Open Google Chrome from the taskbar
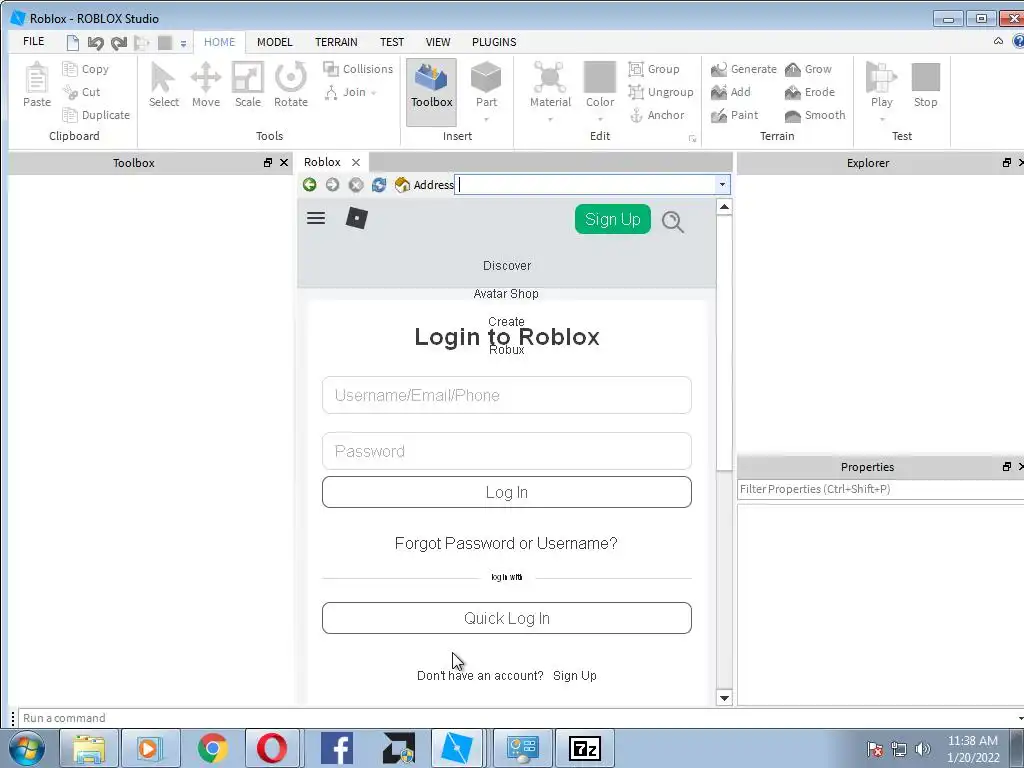The image size is (1024, 768). 213,748
